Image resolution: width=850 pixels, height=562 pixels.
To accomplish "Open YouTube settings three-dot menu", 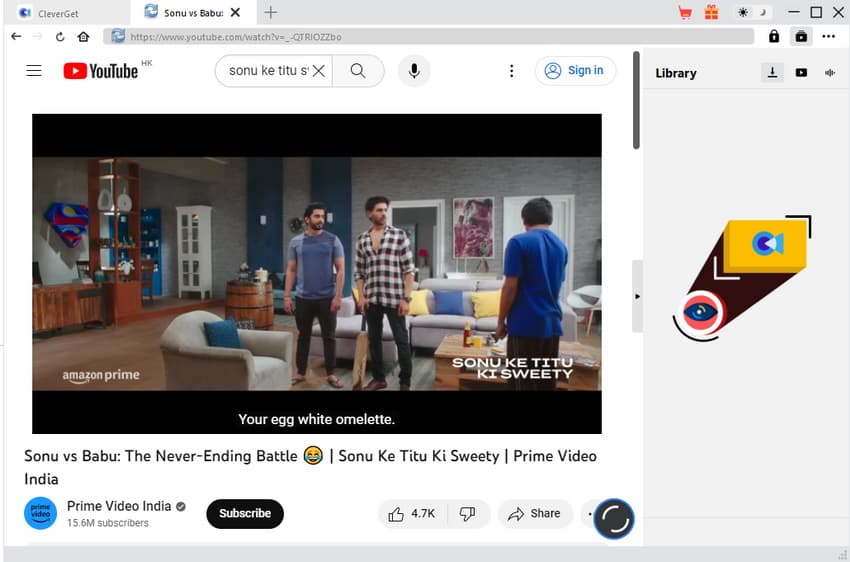I will [x=511, y=71].
